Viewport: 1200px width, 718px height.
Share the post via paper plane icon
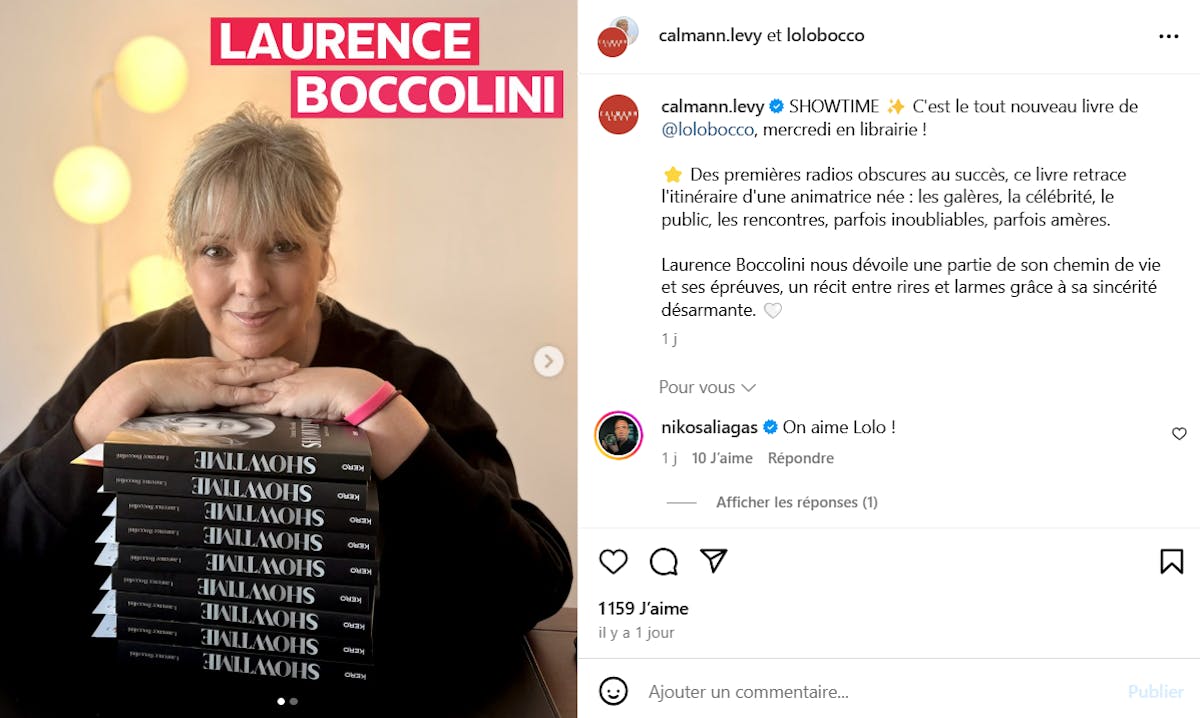coord(713,561)
